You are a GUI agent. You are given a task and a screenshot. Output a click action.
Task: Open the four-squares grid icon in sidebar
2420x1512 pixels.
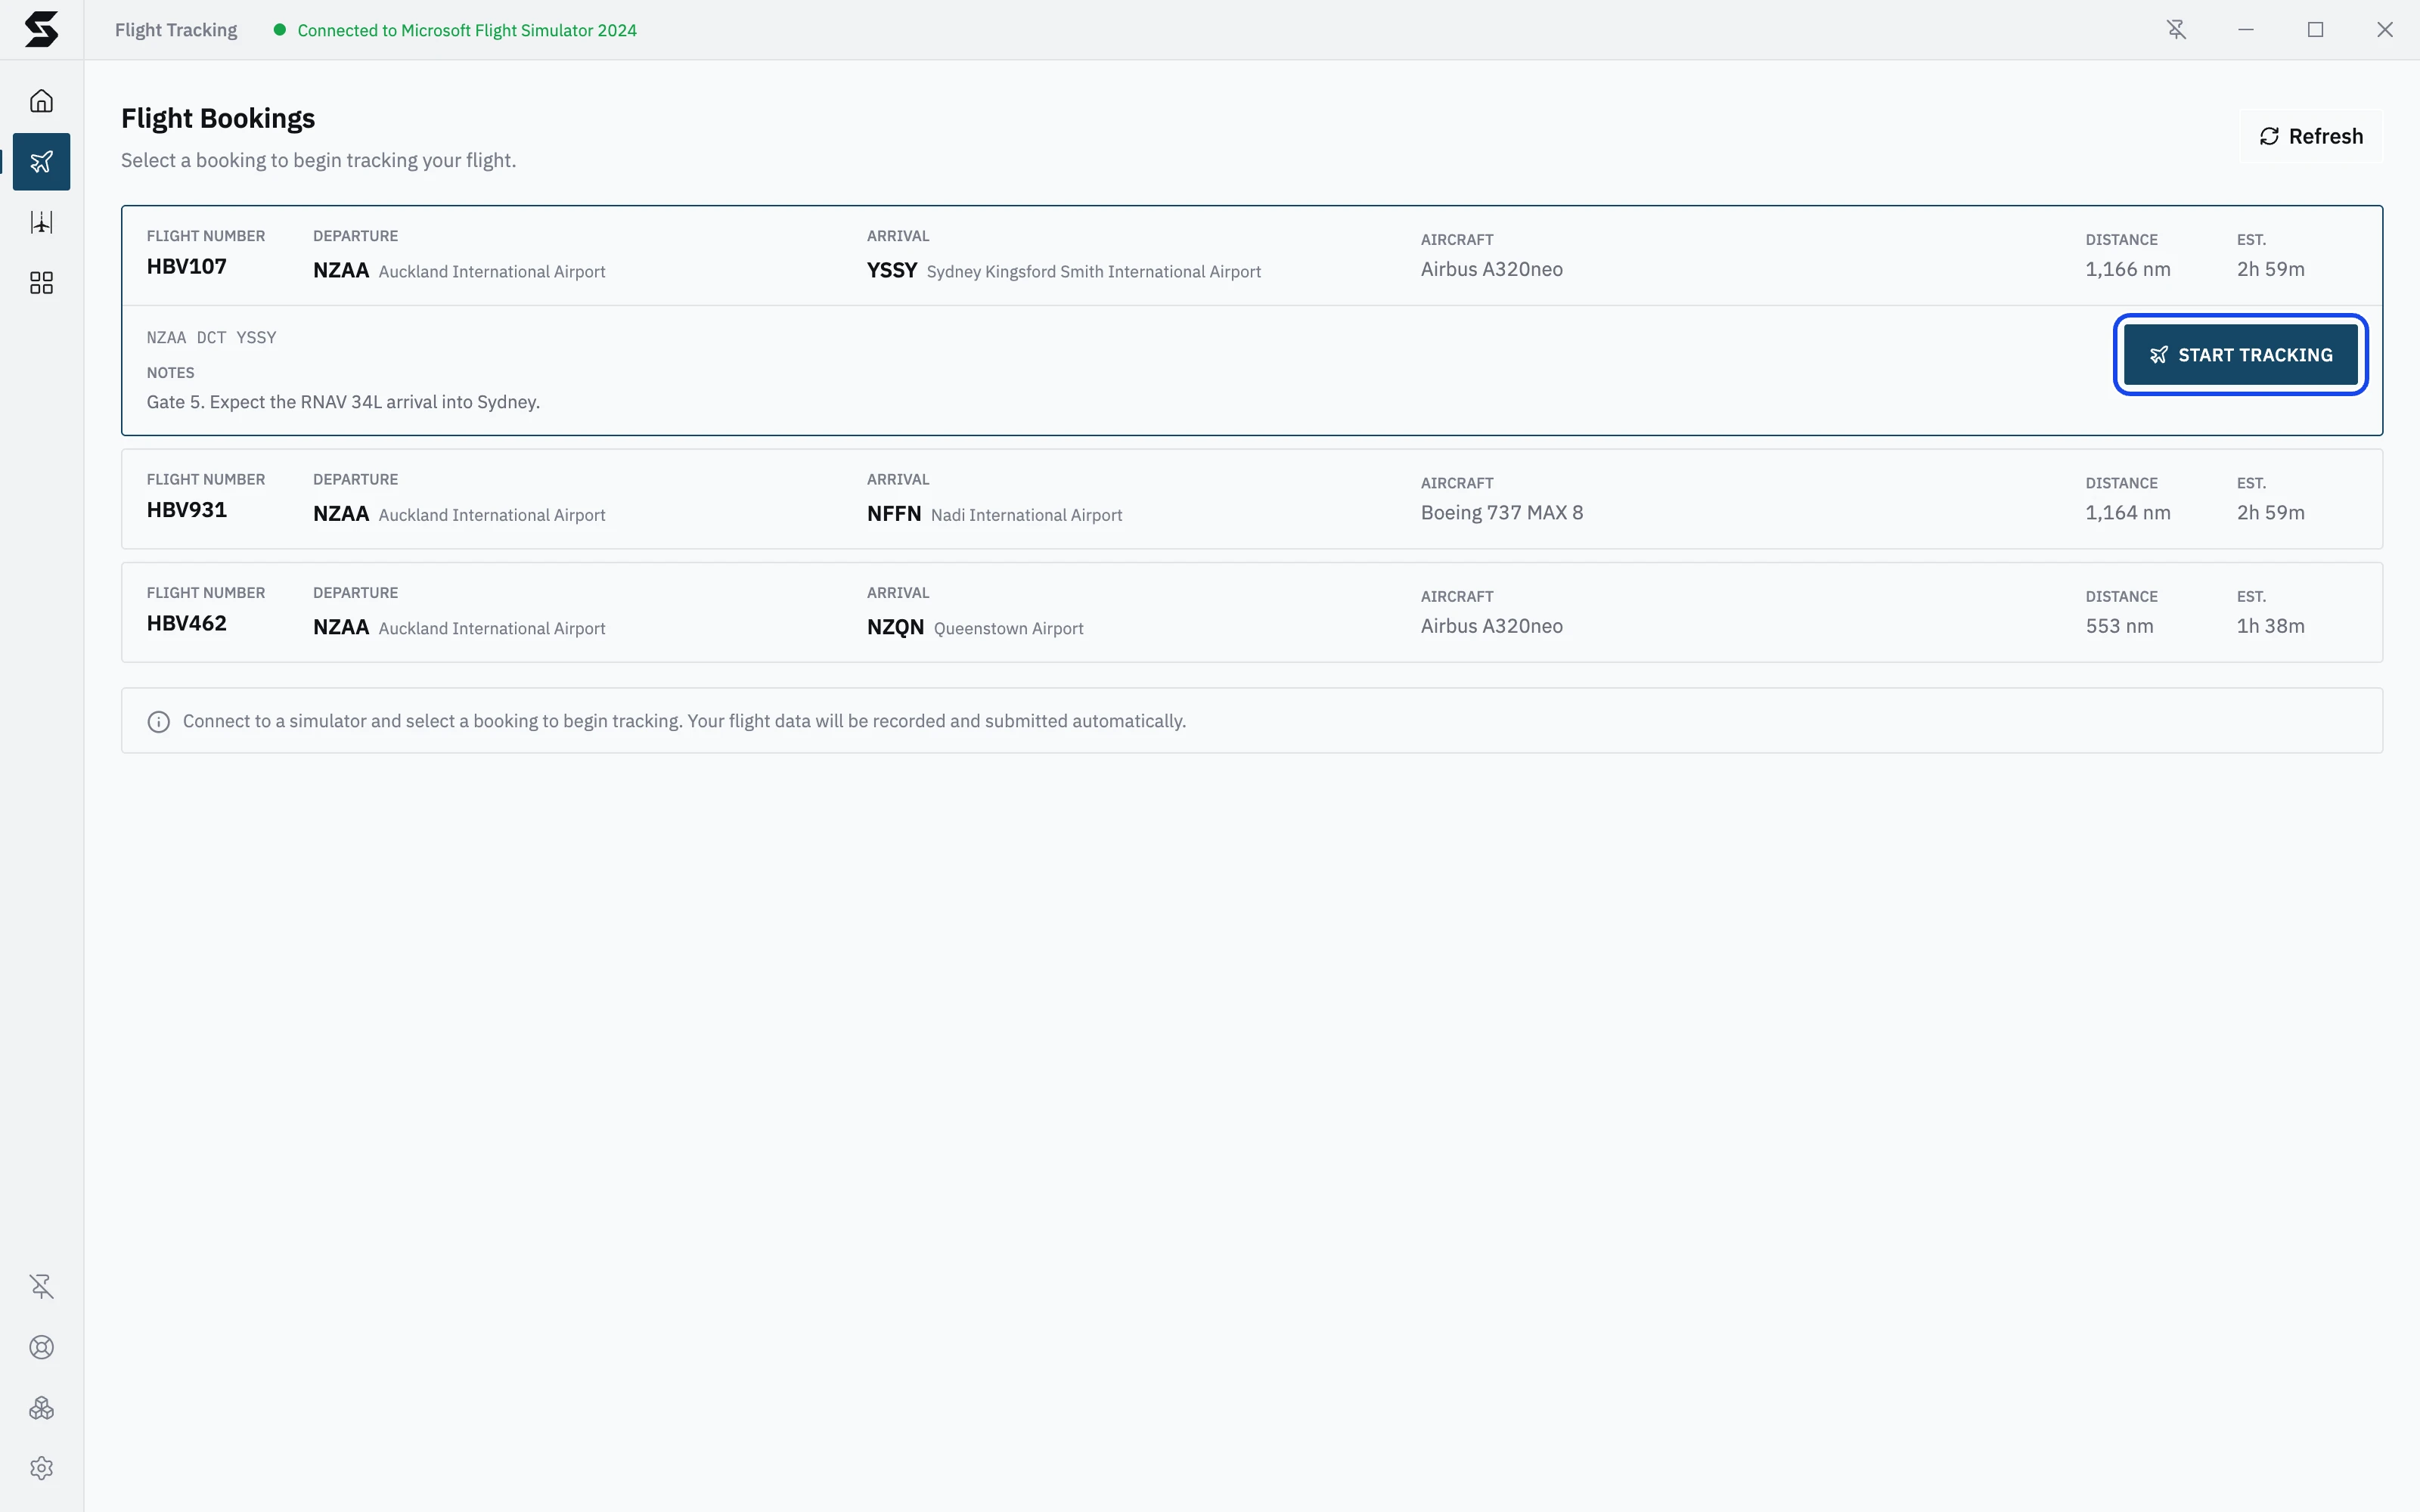coord(41,283)
